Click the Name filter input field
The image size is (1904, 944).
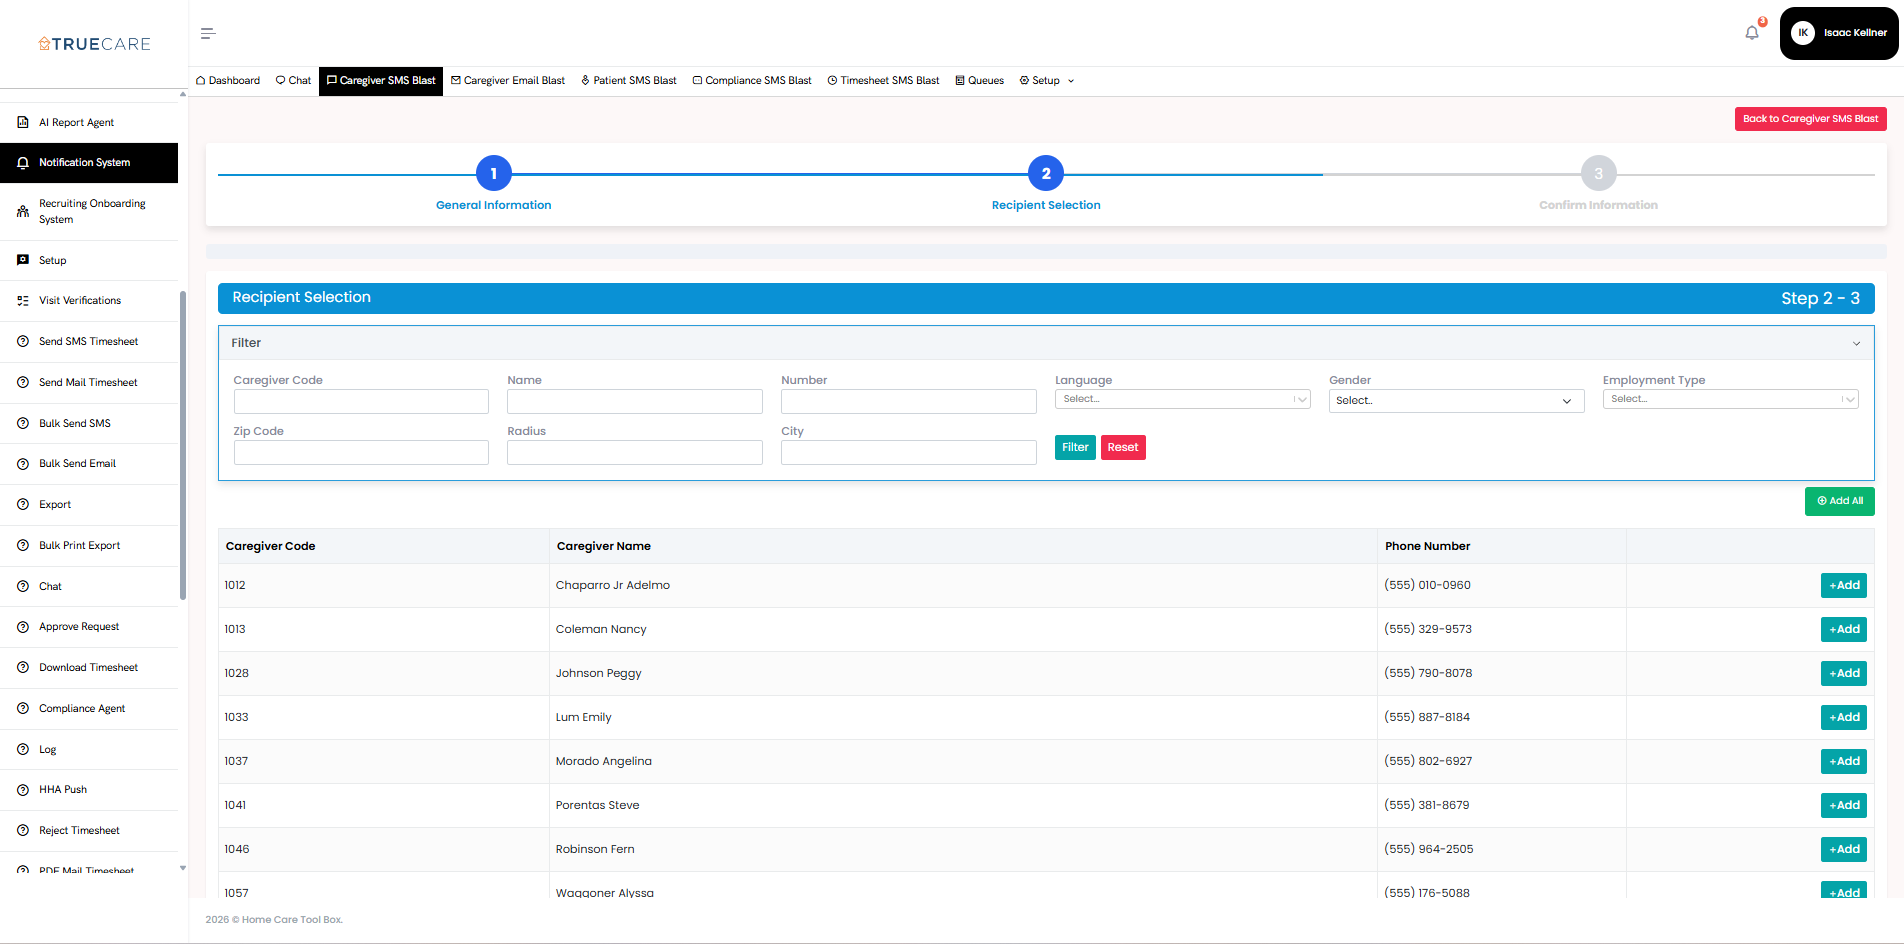635,401
